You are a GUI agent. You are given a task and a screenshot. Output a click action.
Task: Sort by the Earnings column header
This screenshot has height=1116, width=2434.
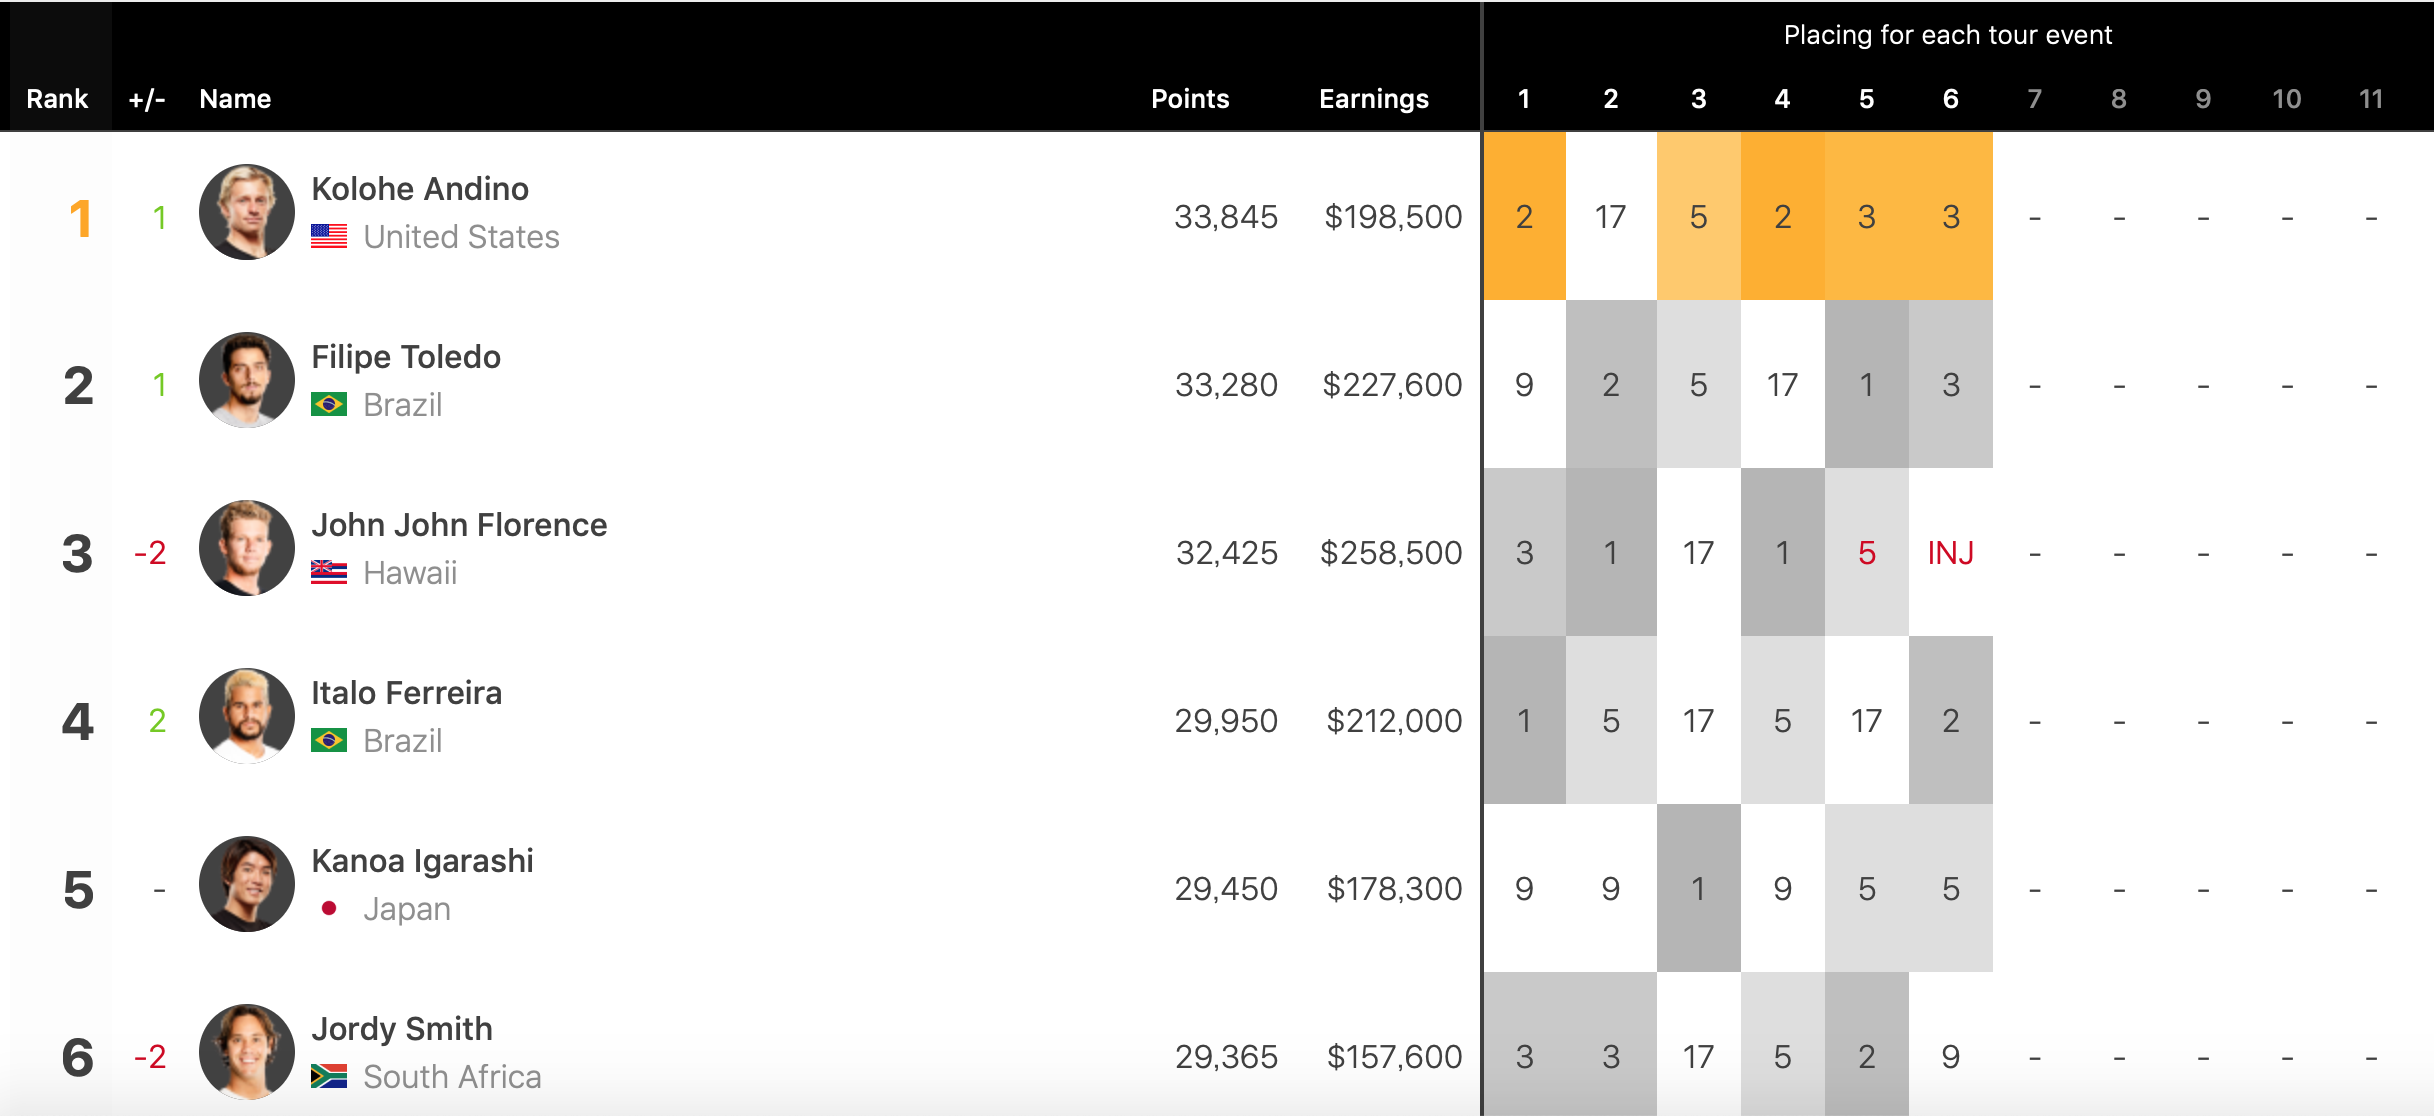[1373, 99]
